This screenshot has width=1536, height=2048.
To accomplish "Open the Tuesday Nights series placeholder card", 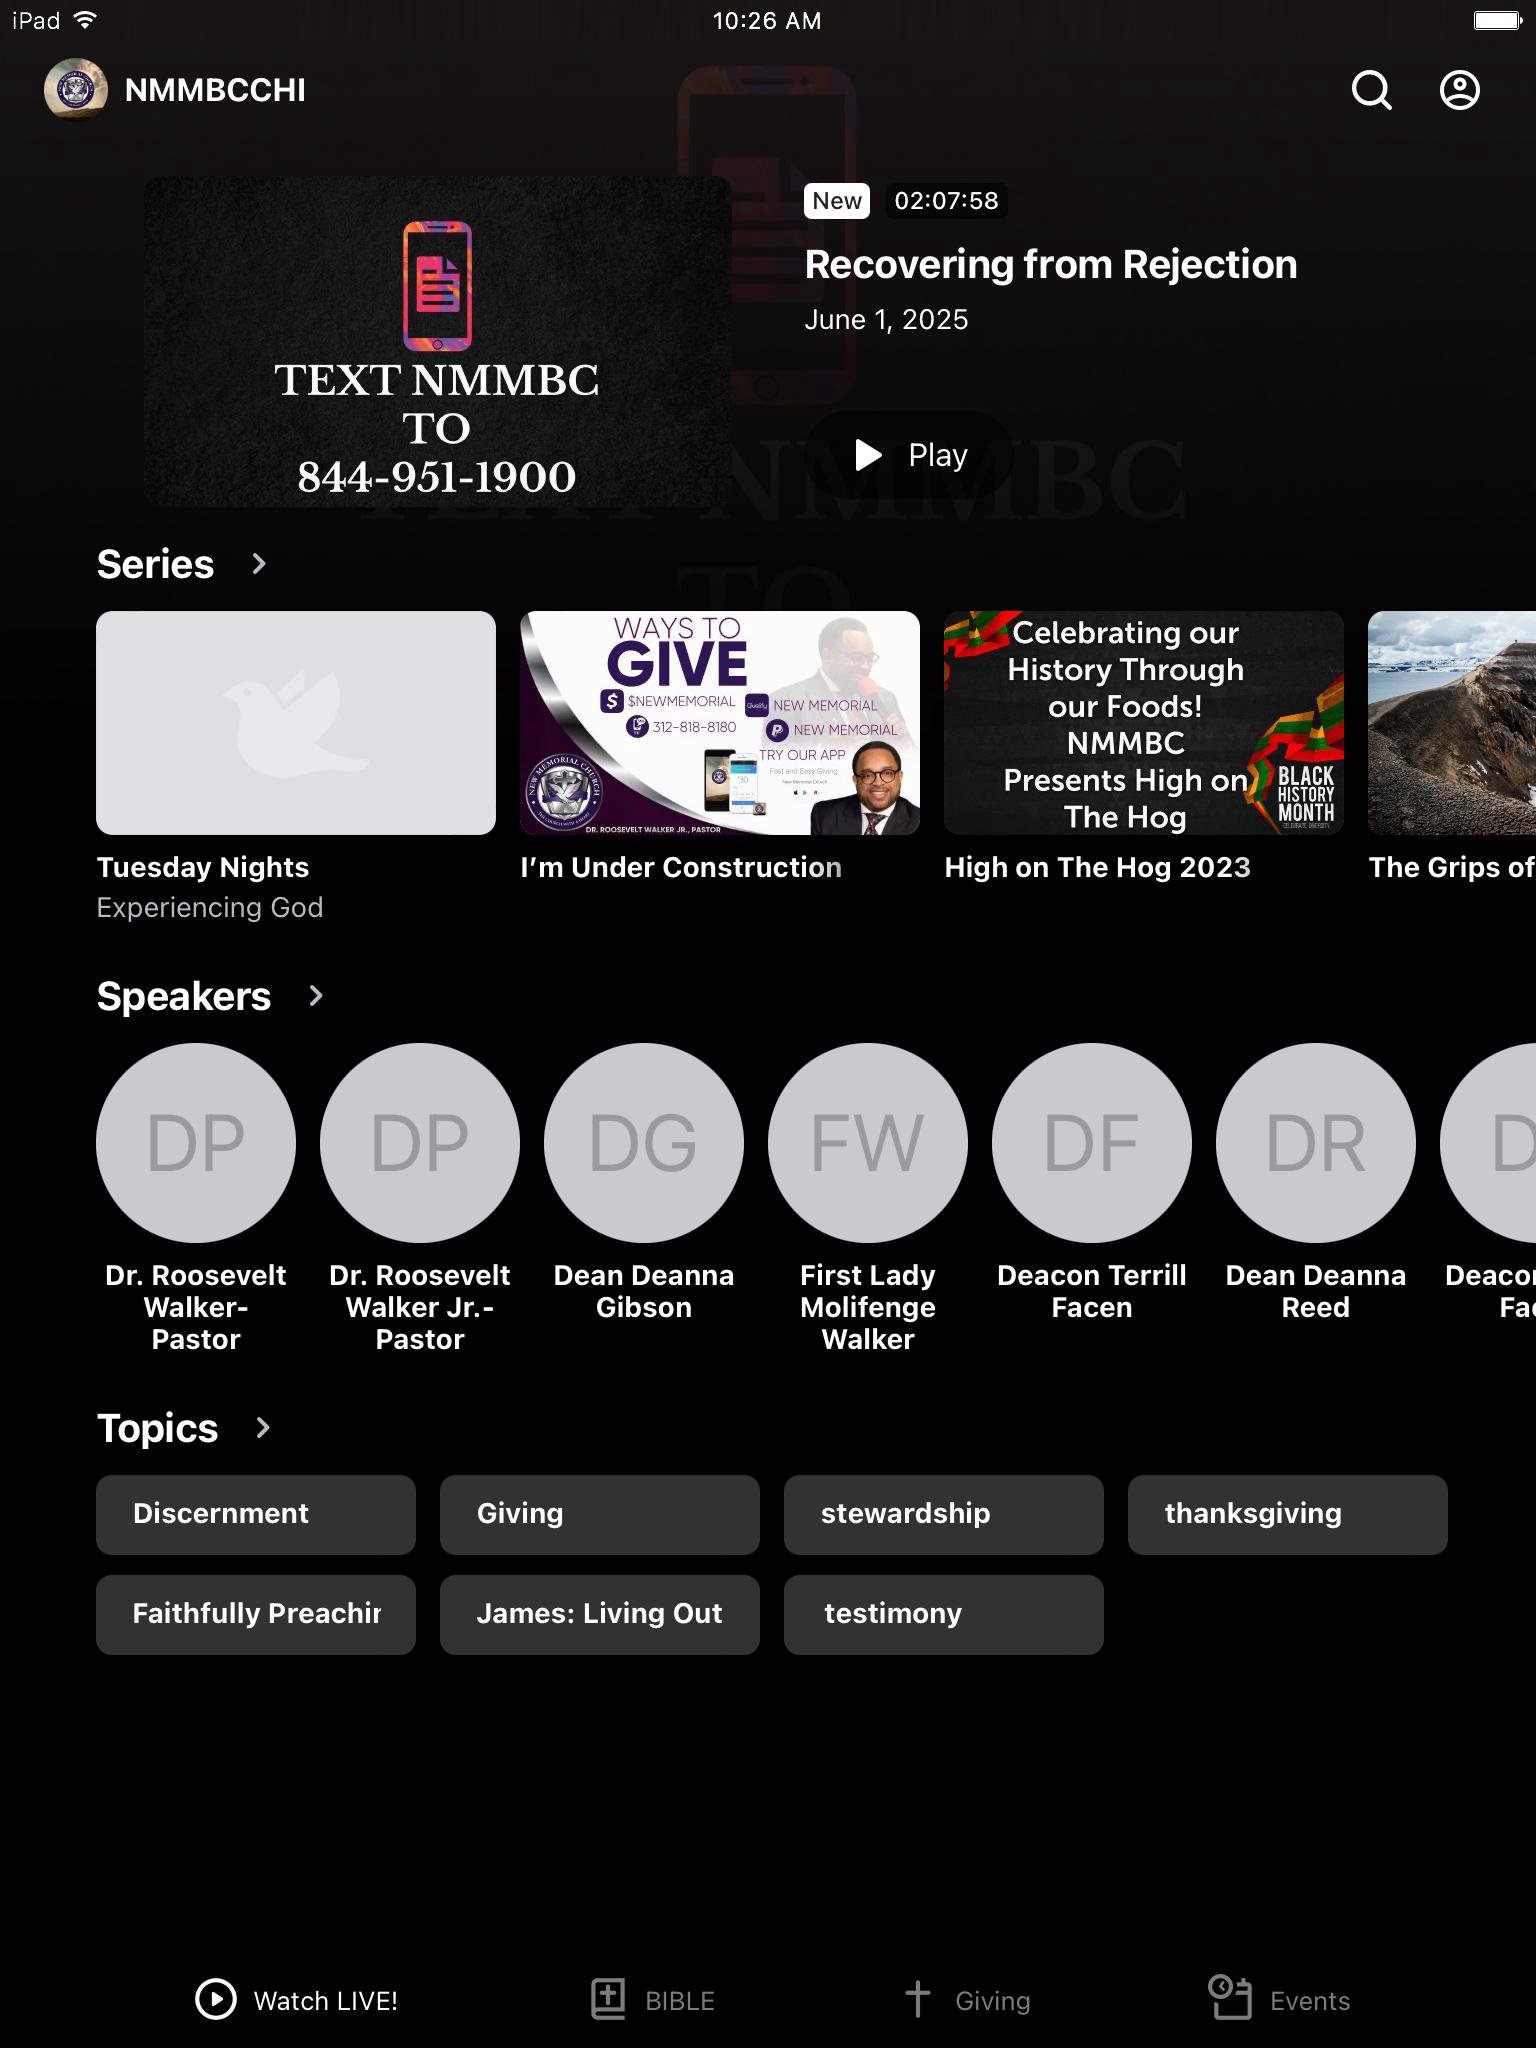I will 296,723.
